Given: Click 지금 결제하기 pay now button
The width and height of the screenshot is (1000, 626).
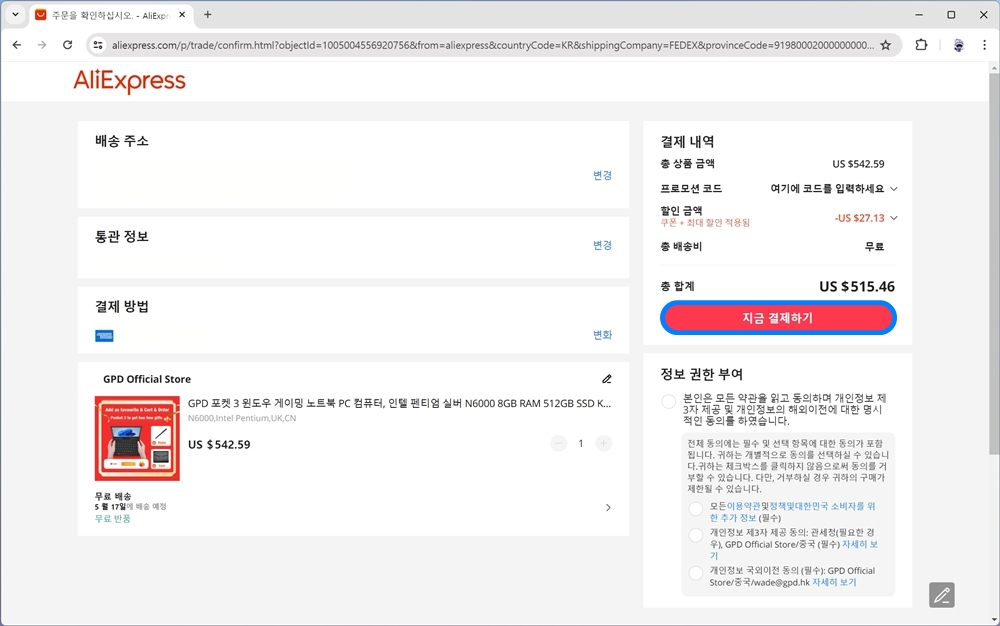Looking at the screenshot, I should [x=778, y=317].
